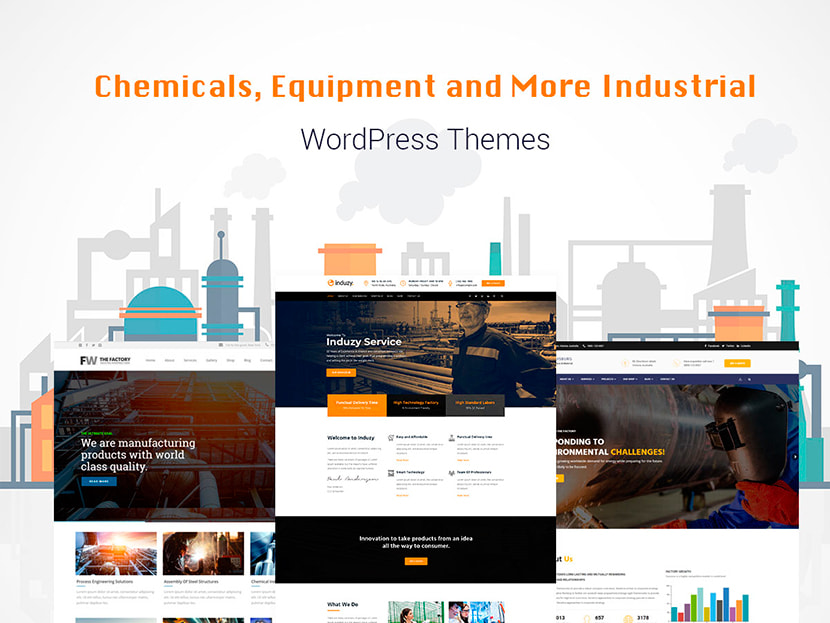The width and height of the screenshot is (830, 623).
Task: Expand the Blog dropdown in the blue navigation bar
Action: [x=648, y=379]
